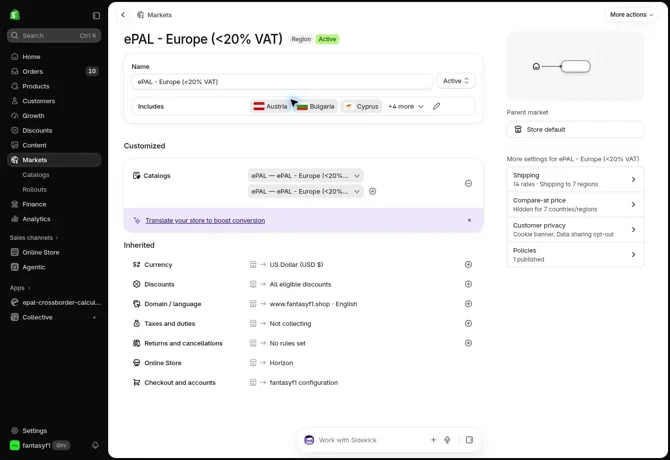This screenshot has width=670, height=460.
Task: Open the Customer privacy settings row
Action: (x=575, y=230)
